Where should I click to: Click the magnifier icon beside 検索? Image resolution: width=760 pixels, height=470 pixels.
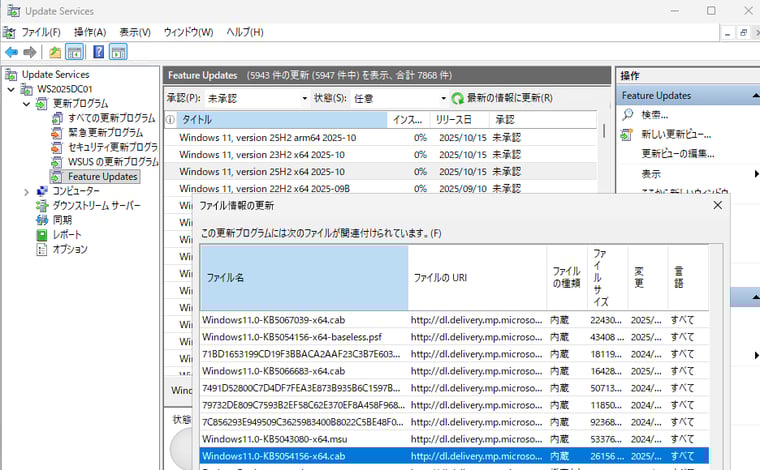point(628,115)
